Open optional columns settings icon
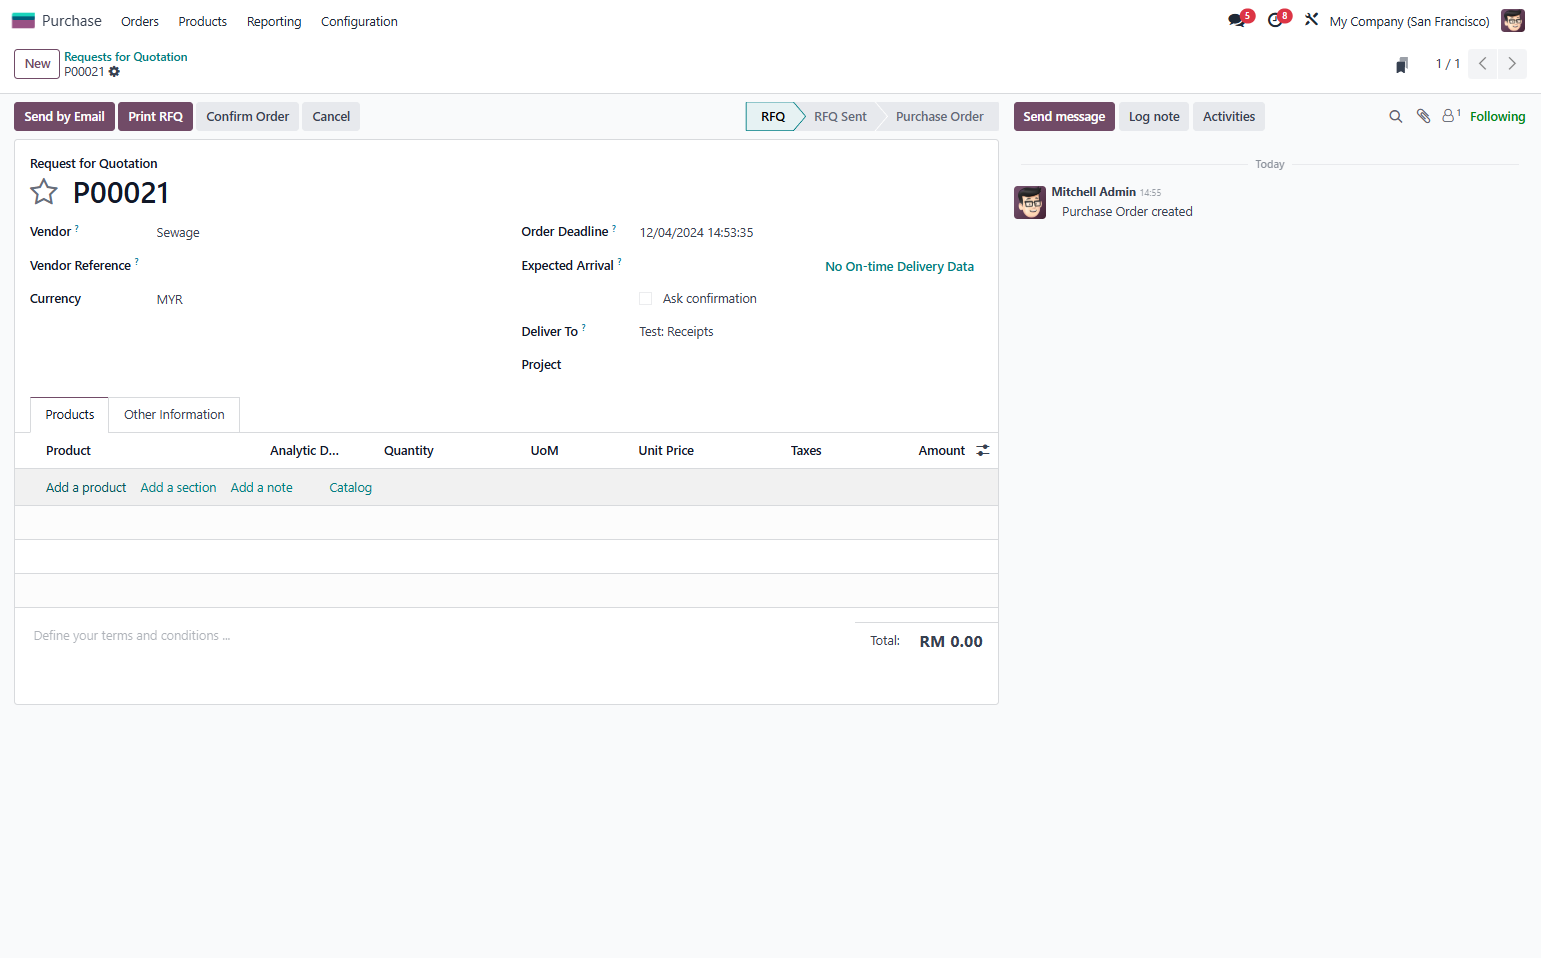The image size is (1541, 958). pos(983,451)
